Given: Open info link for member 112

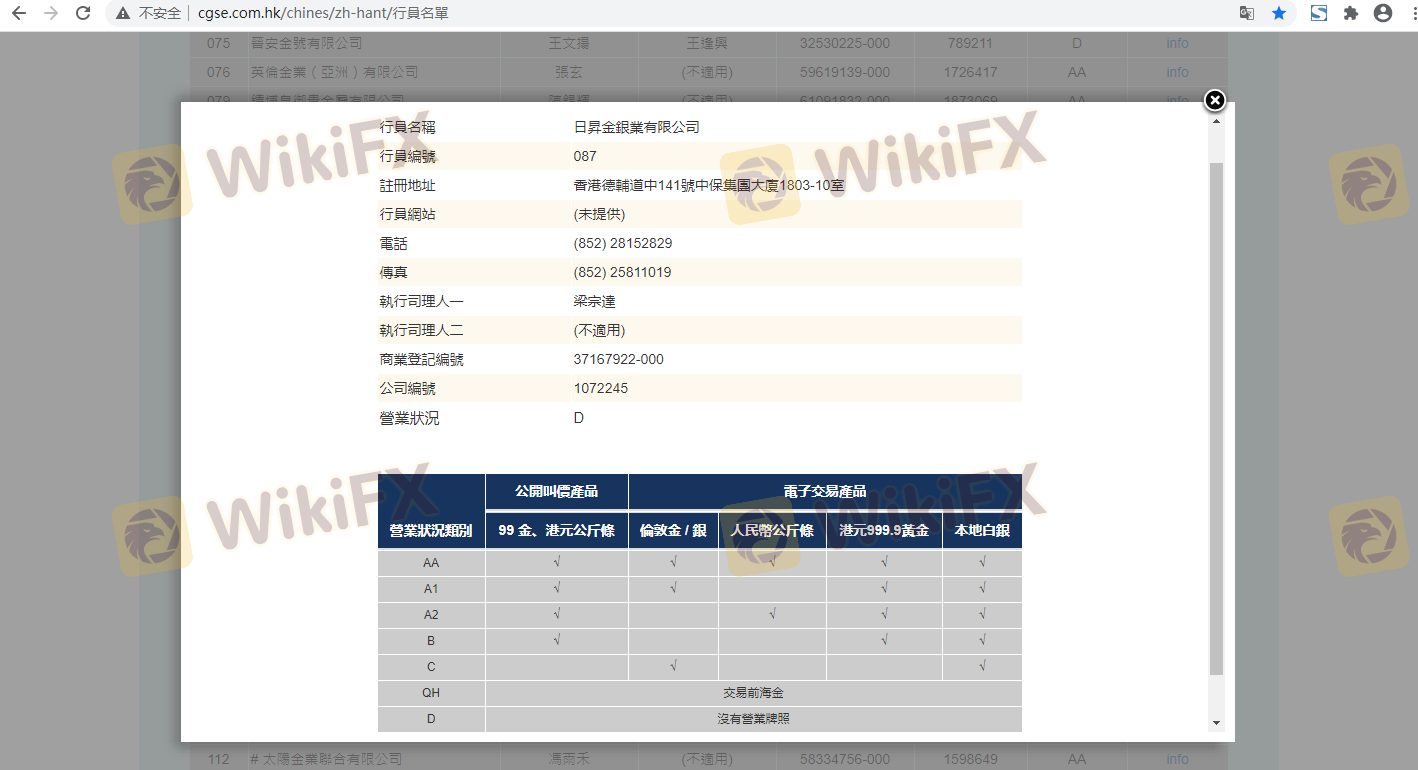Looking at the screenshot, I should coord(1177,760).
